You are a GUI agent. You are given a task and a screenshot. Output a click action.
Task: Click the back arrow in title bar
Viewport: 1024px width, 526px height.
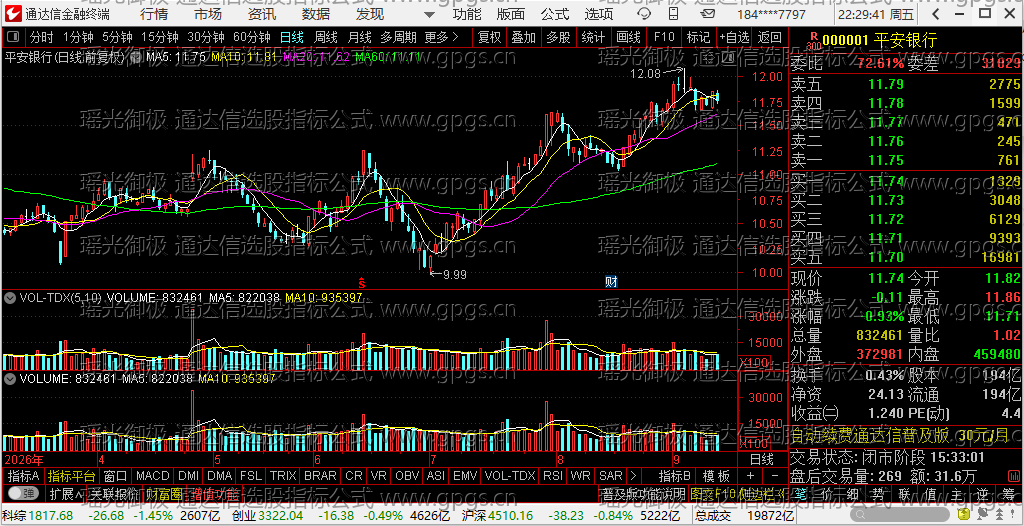pos(936,14)
